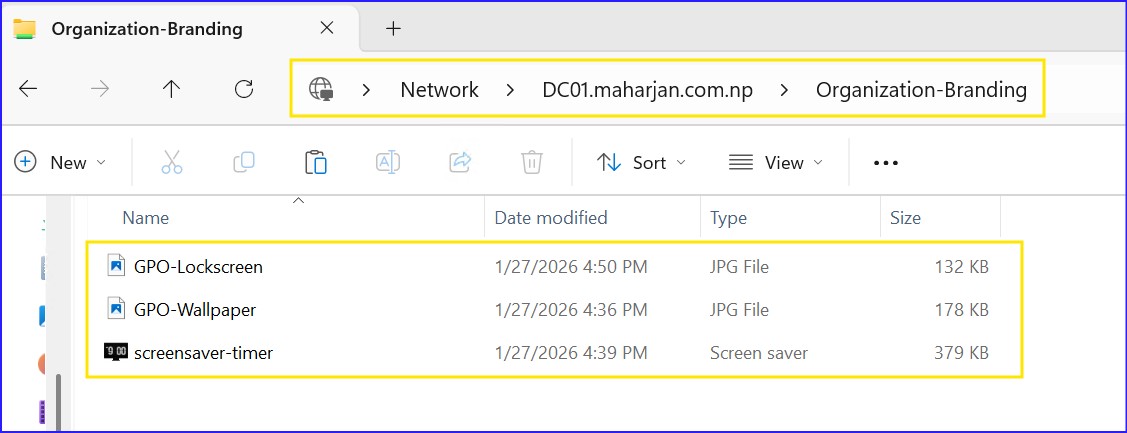
Task: Expand the Sort options menu
Action: [641, 163]
